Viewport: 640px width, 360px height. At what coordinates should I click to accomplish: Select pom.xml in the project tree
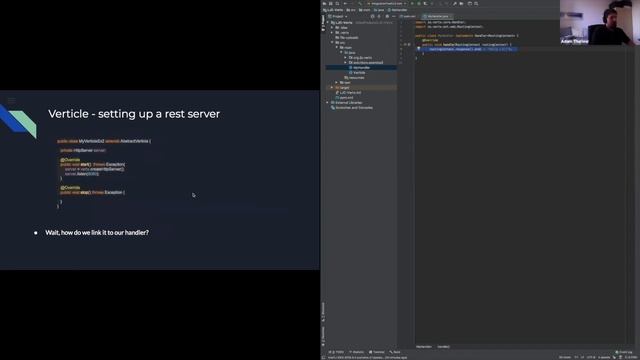click(344, 98)
